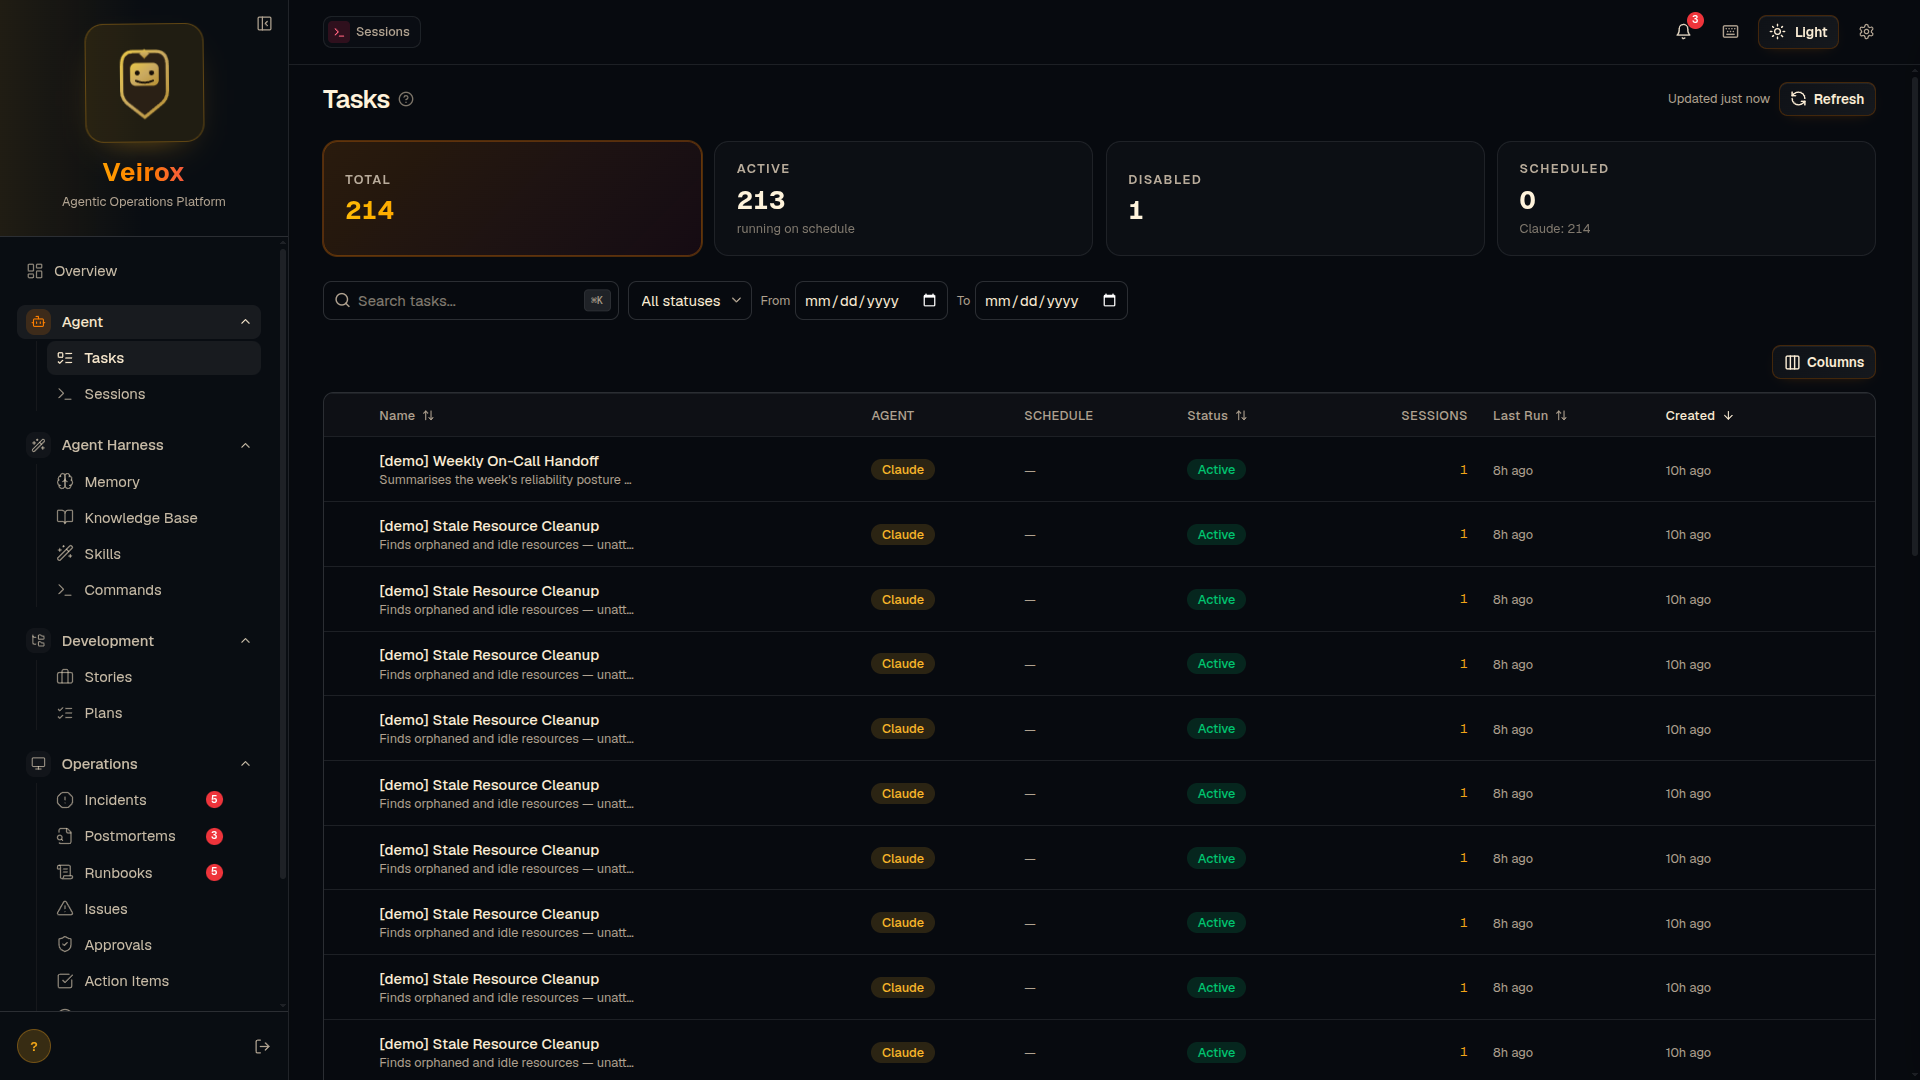Image resolution: width=1920 pixels, height=1080 pixels.
Task: Sort the table by Last Run
Action: [x=1530, y=415]
